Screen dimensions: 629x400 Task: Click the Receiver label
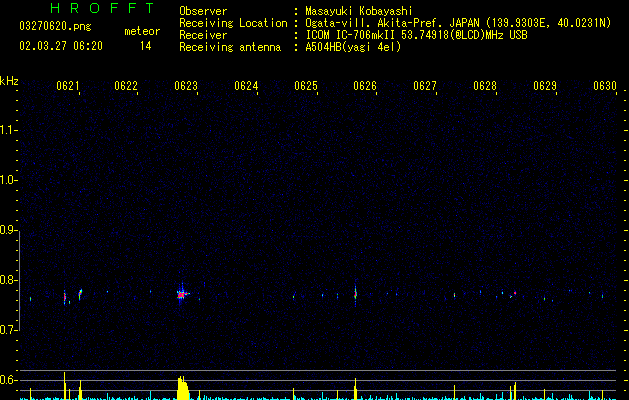click(x=203, y=35)
